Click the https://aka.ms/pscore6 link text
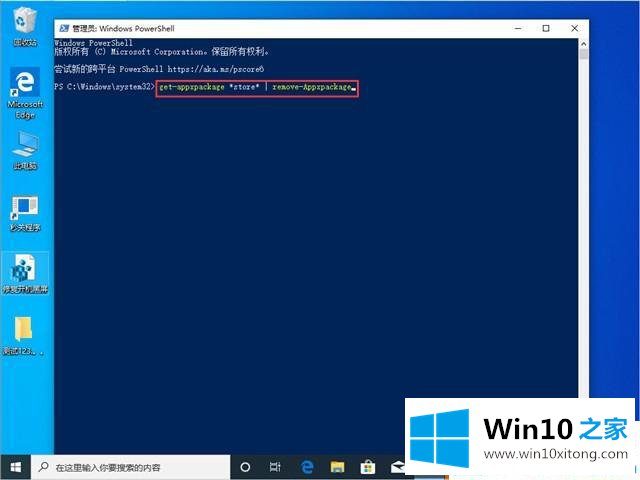Viewport: 640px width, 480px height. (x=216, y=69)
